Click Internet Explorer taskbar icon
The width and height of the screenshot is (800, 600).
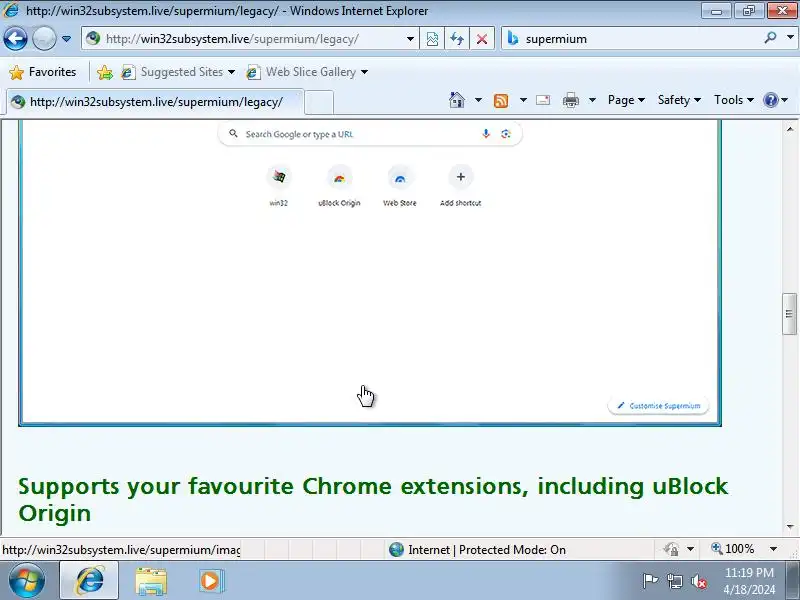89,581
